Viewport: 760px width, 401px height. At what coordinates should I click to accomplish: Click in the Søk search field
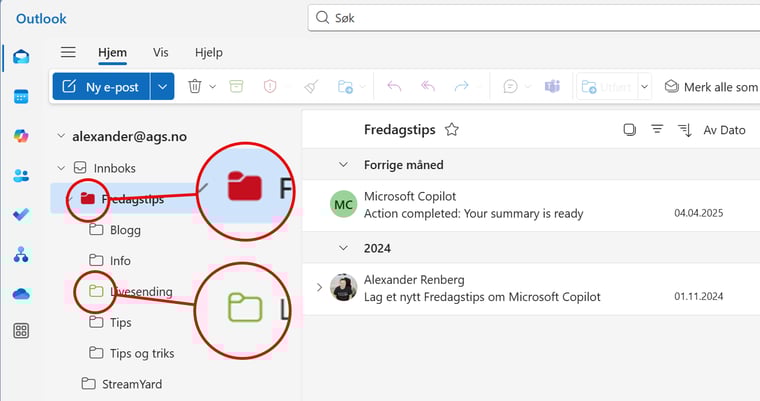click(533, 18)
